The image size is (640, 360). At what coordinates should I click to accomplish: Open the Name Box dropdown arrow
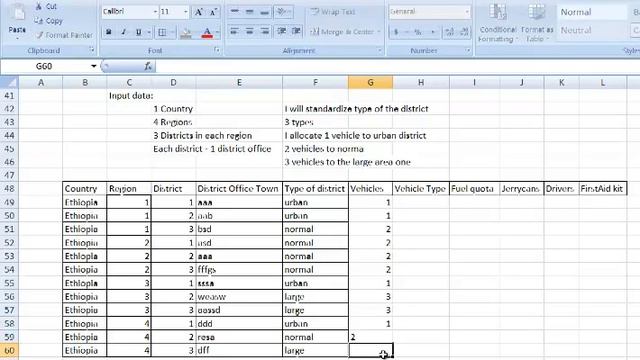click(93, 66)
